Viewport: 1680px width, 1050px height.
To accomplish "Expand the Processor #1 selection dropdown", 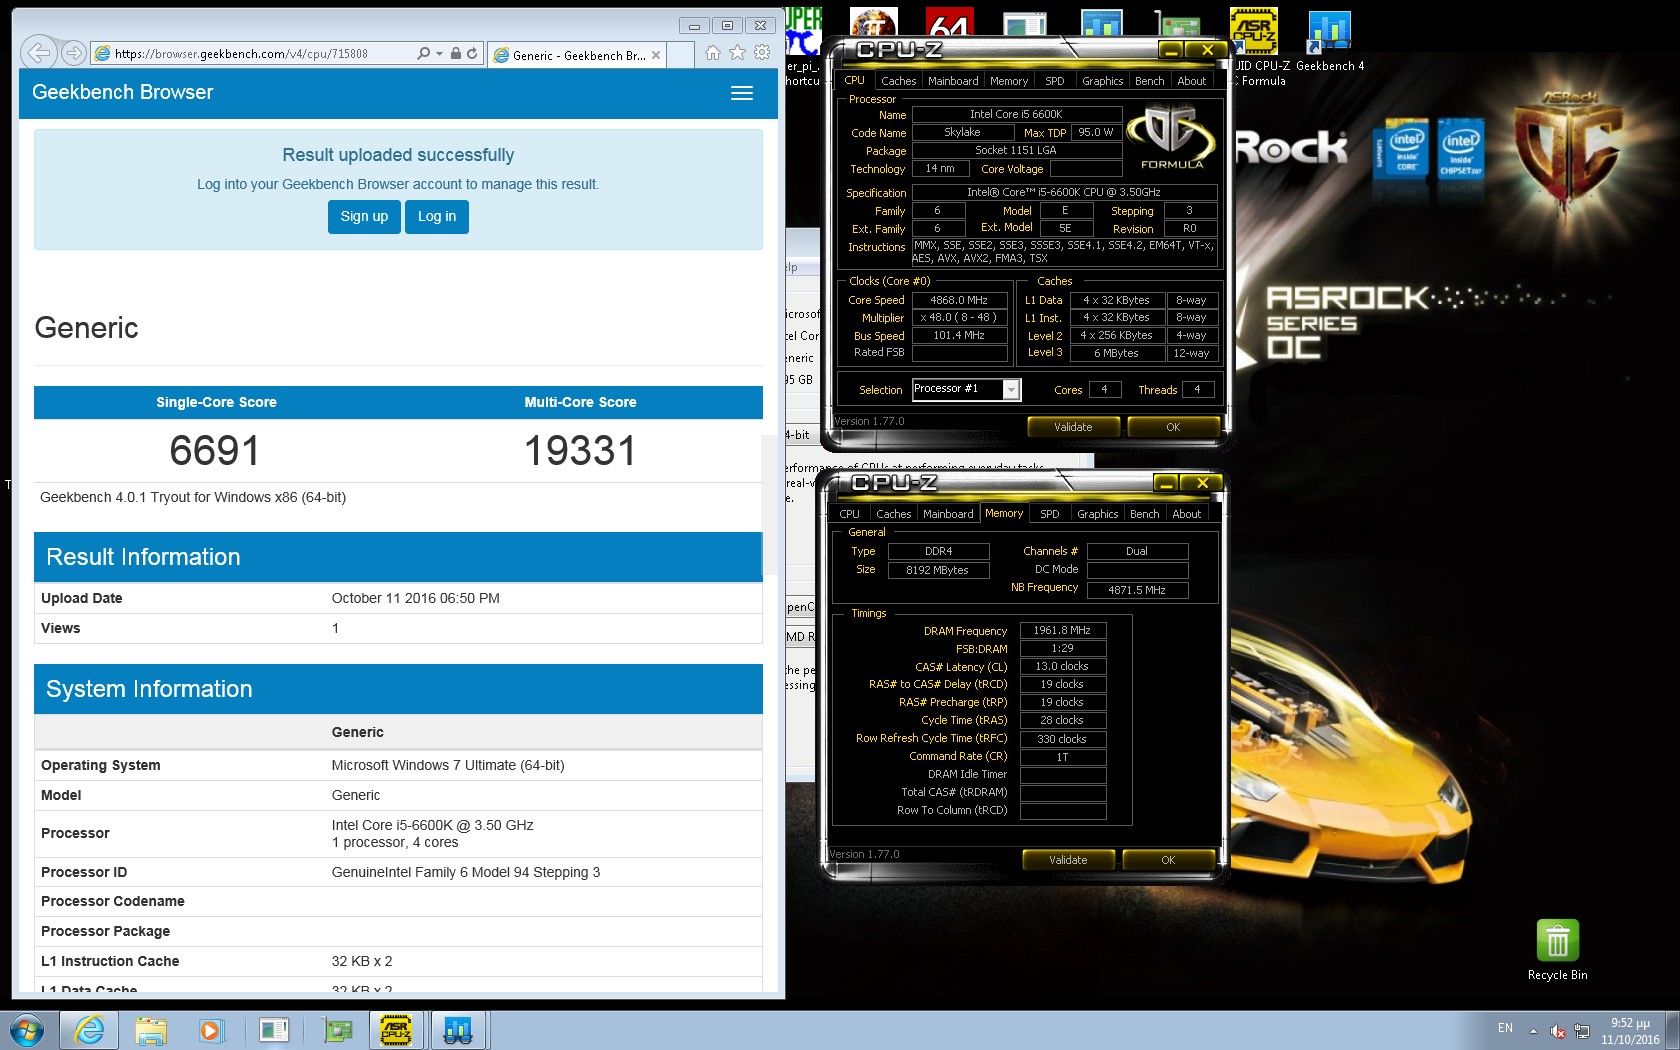I will [x=1011, y=390].
